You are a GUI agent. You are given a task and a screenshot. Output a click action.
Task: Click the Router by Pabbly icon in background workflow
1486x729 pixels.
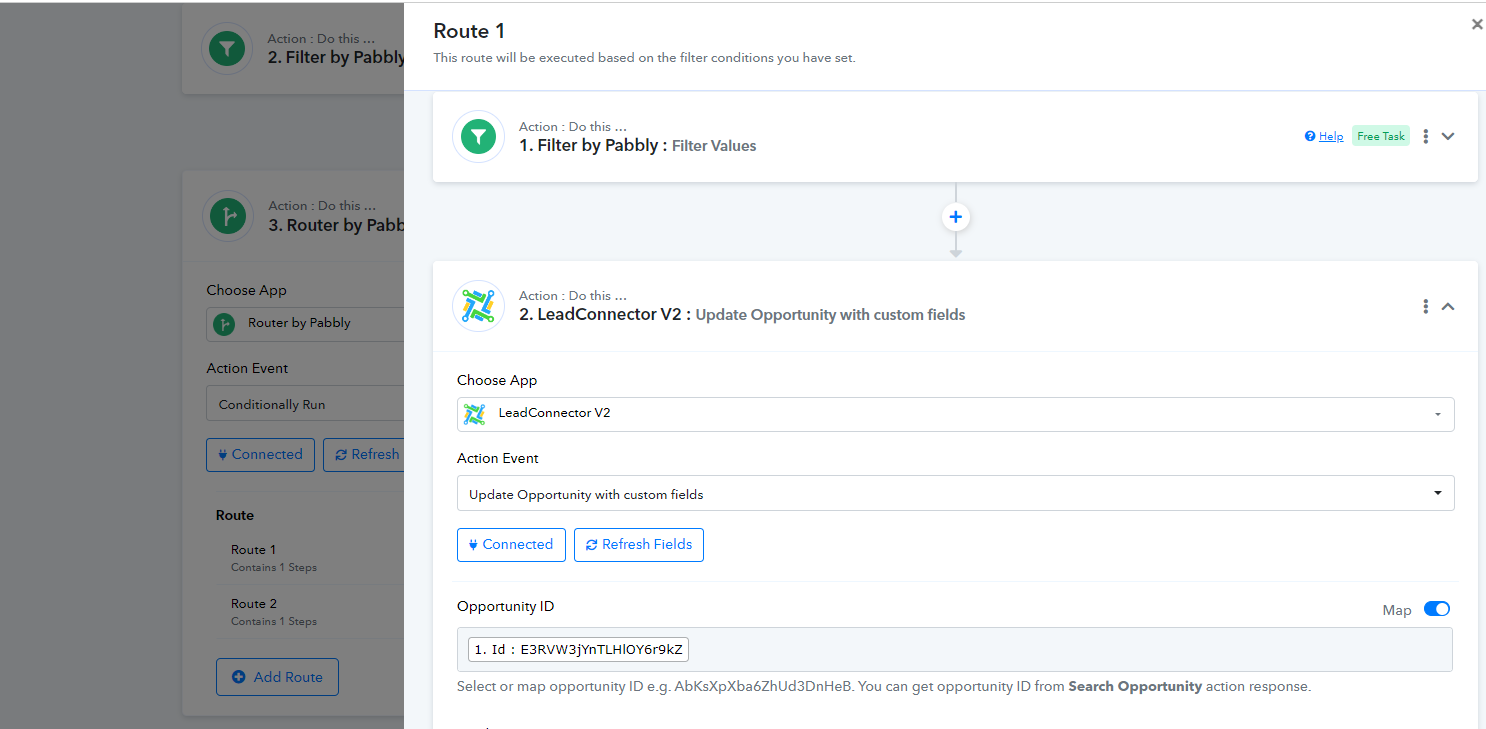click(228, 217)
